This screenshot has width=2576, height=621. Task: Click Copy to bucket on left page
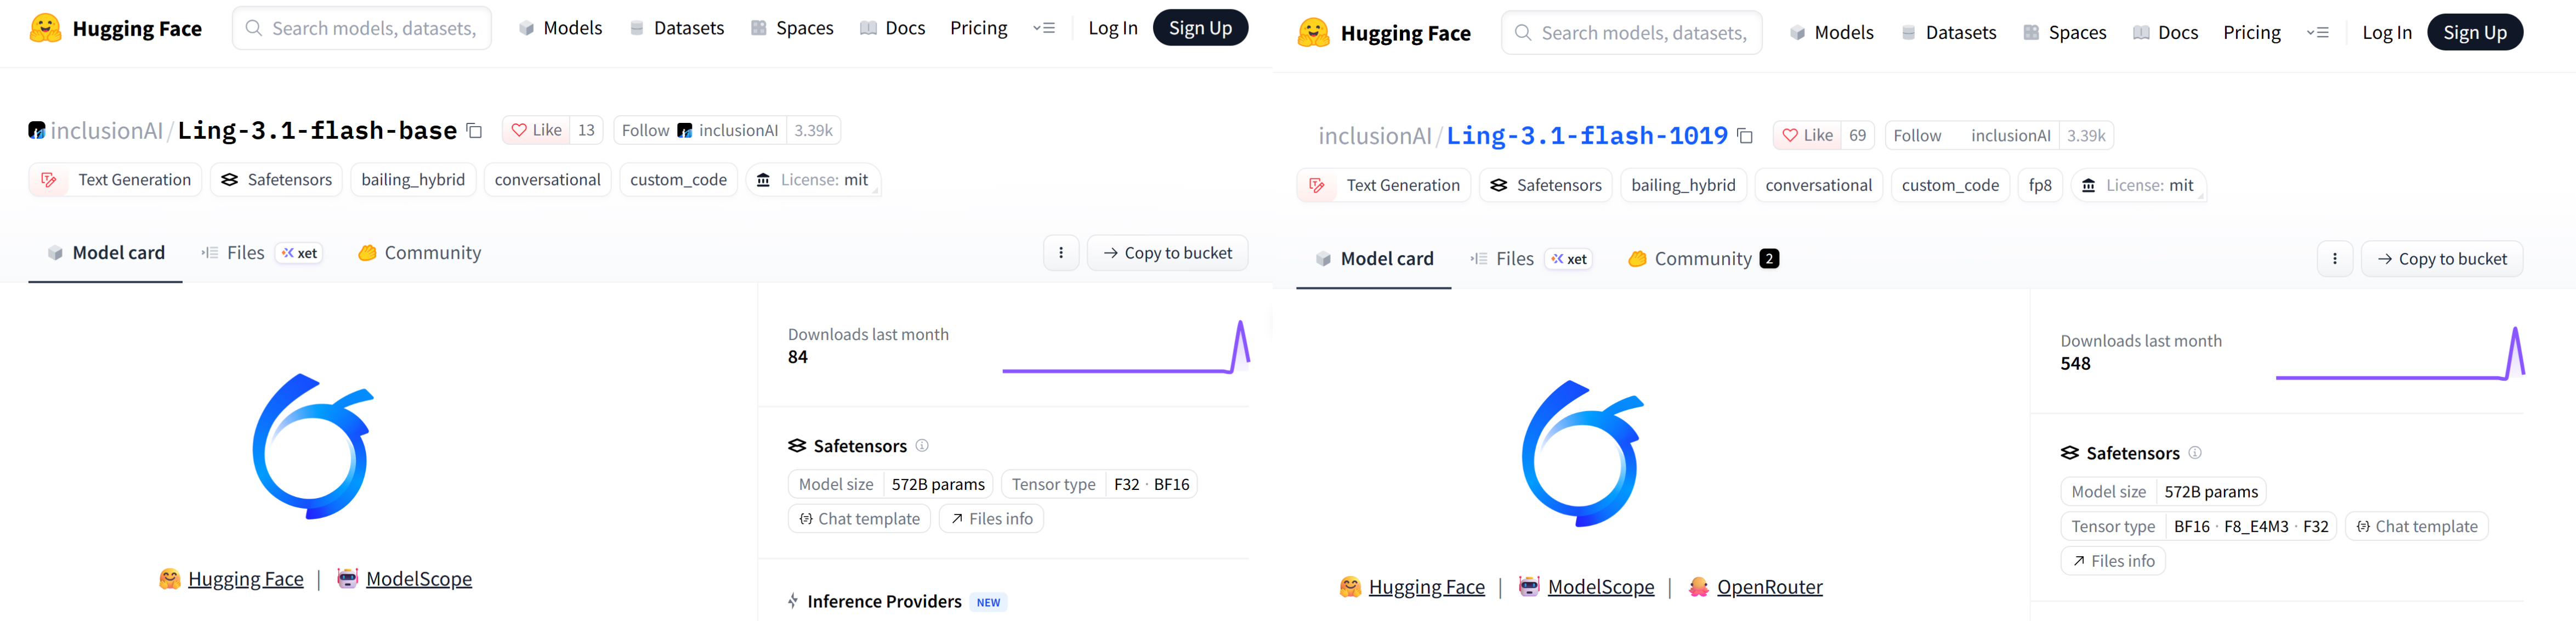(x=1167, y=253)
